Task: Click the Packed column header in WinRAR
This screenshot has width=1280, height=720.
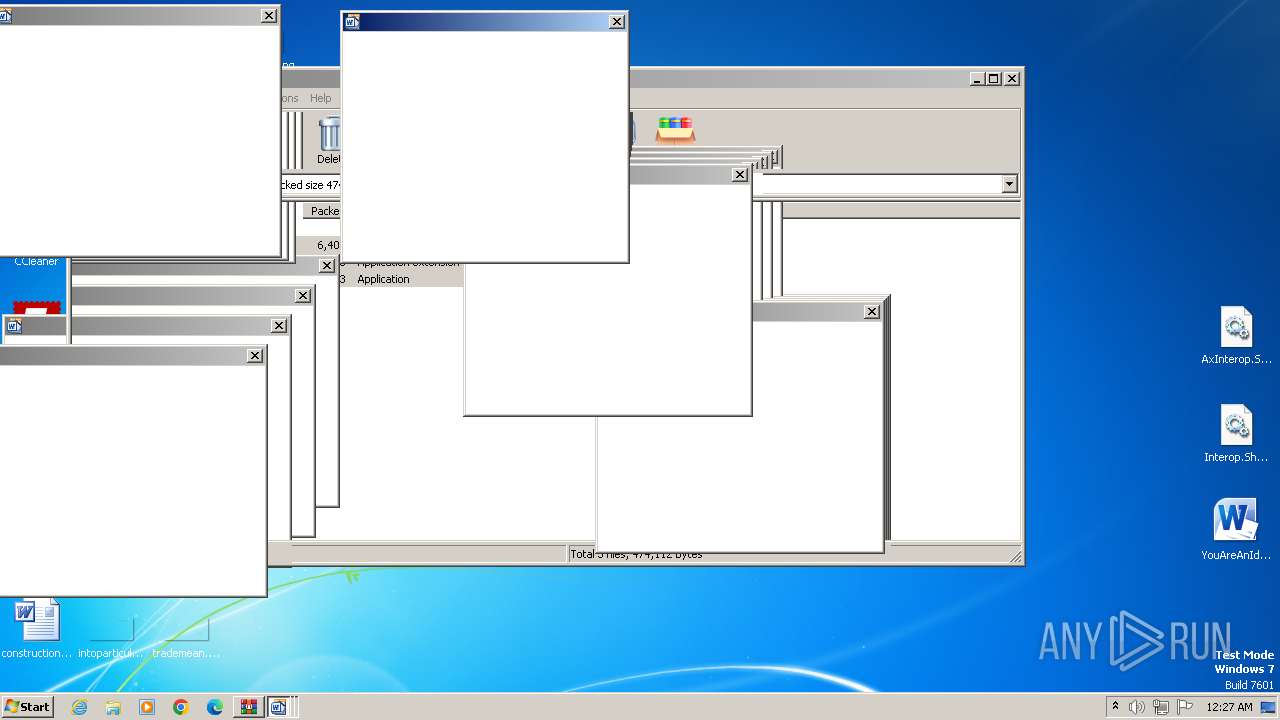Action: (324, 211)
